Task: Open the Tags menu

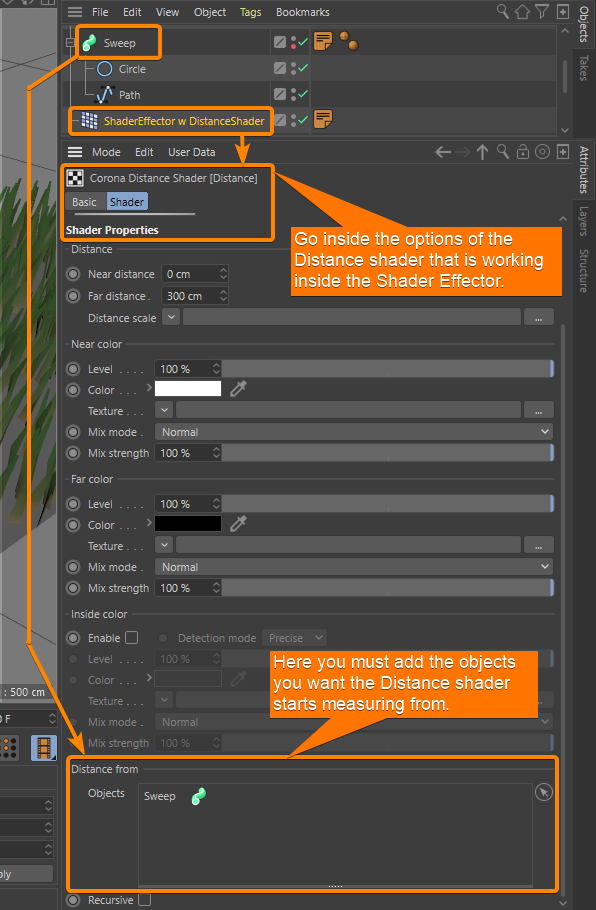Action: tap(251, 12)
